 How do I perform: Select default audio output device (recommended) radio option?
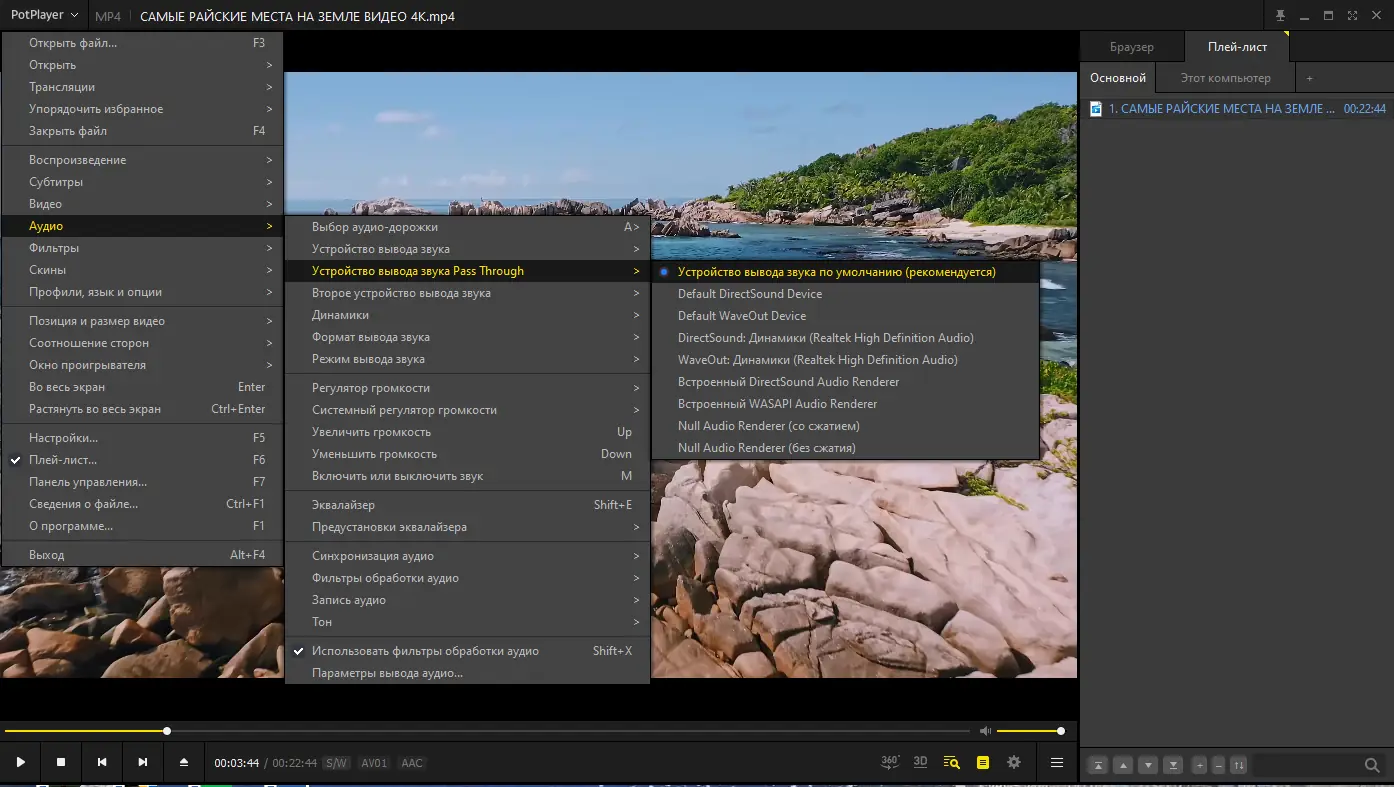(836, 272)
